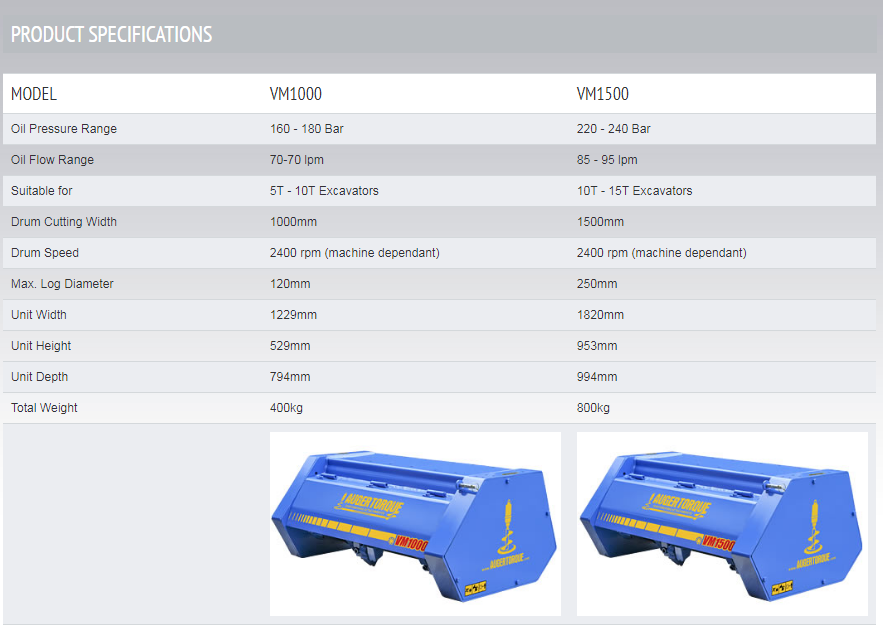Select the Oil Pressure Range label
Viewport: 883px width, 630px height.
point(64,129)
